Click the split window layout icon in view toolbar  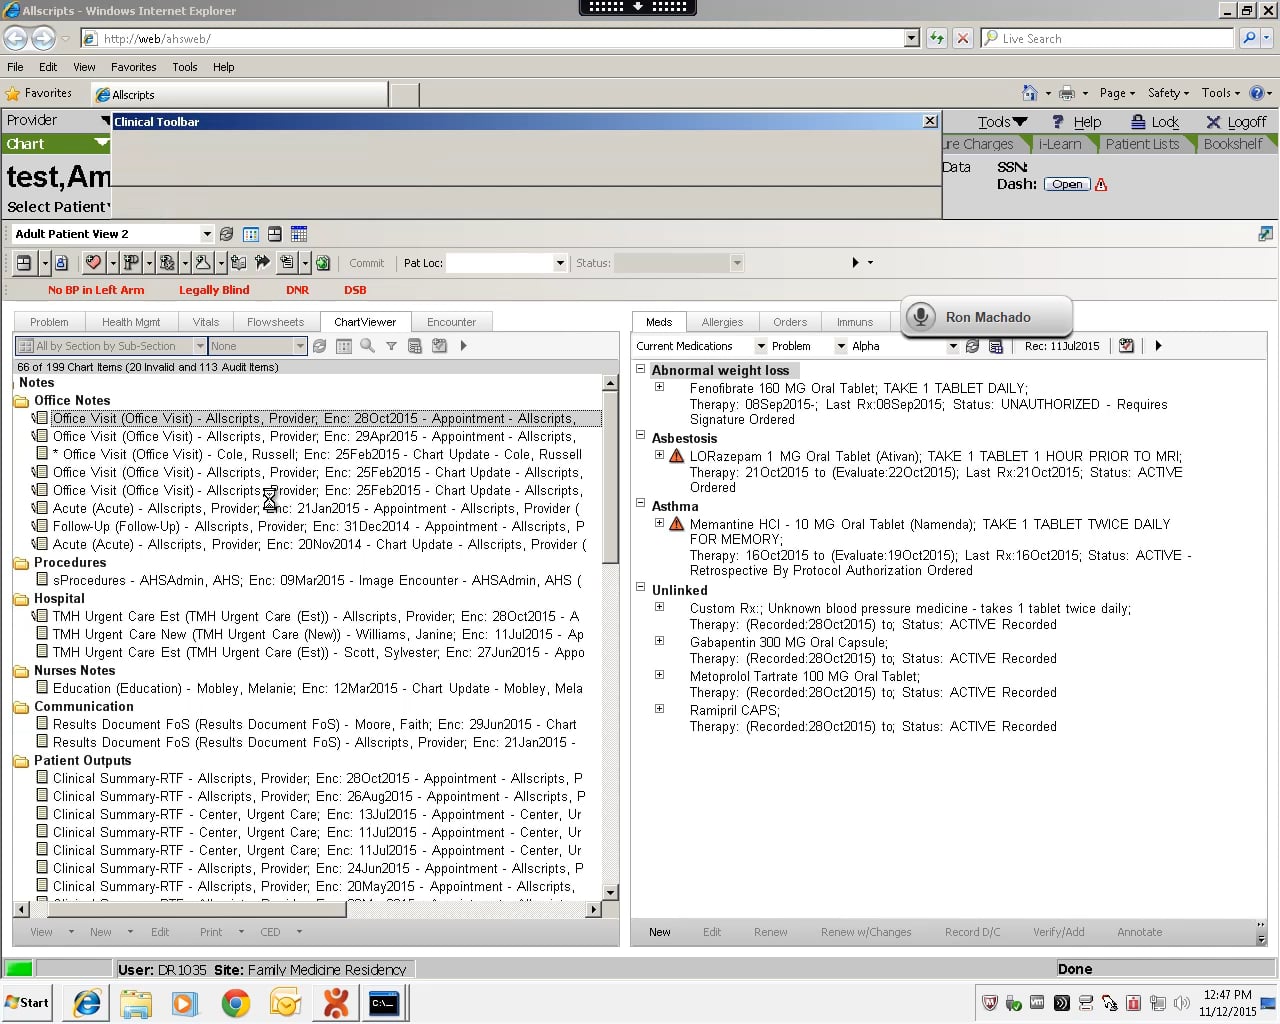[274, 234]
